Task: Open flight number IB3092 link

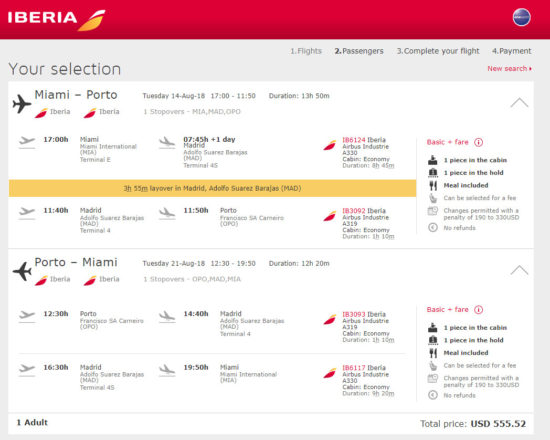Action: (x=354, y=211)
